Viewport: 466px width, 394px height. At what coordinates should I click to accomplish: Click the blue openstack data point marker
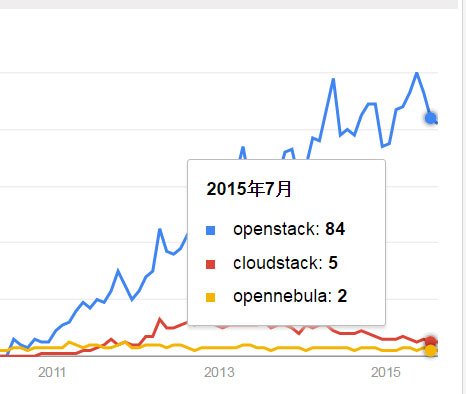[431, 118]
